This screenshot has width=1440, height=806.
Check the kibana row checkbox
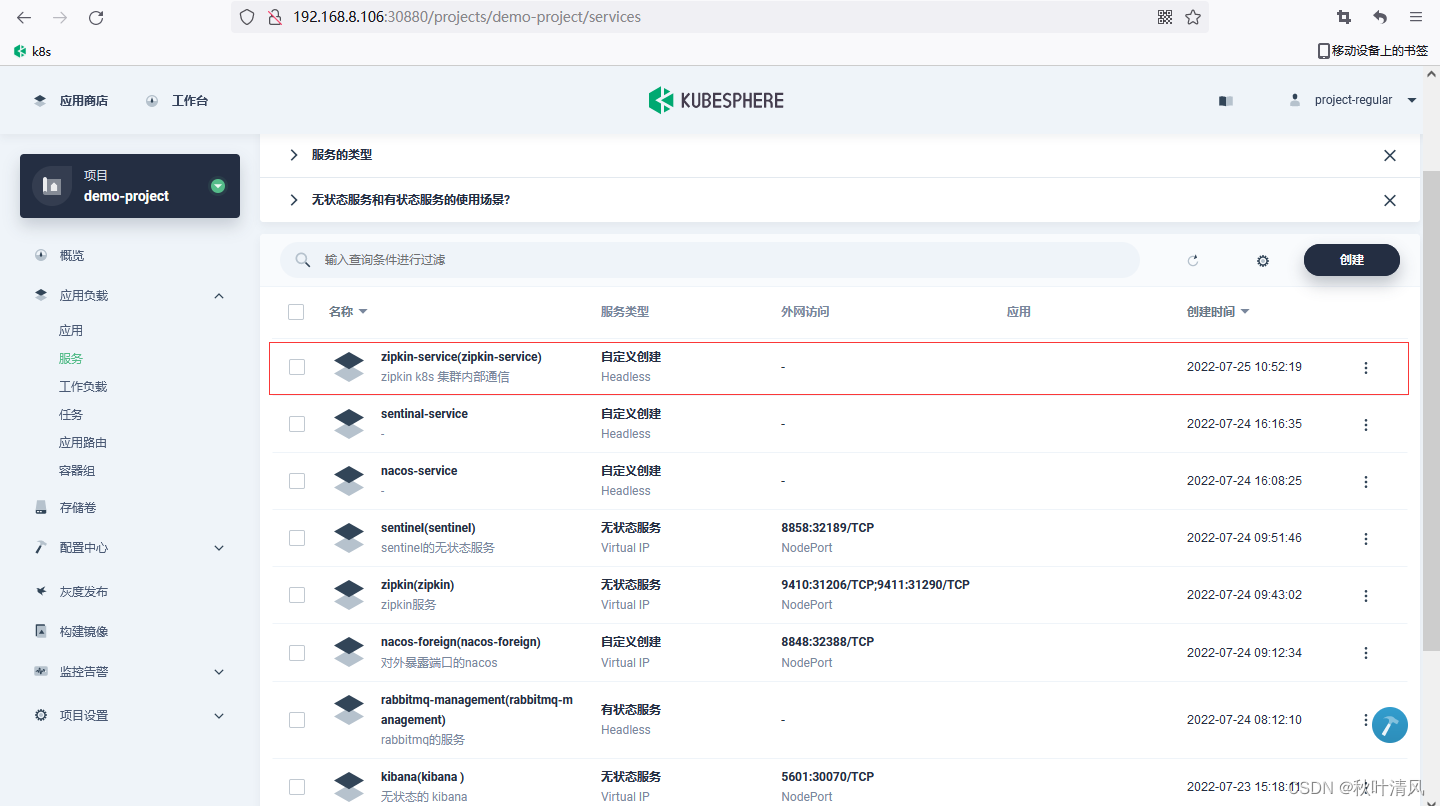coord(297,787)
